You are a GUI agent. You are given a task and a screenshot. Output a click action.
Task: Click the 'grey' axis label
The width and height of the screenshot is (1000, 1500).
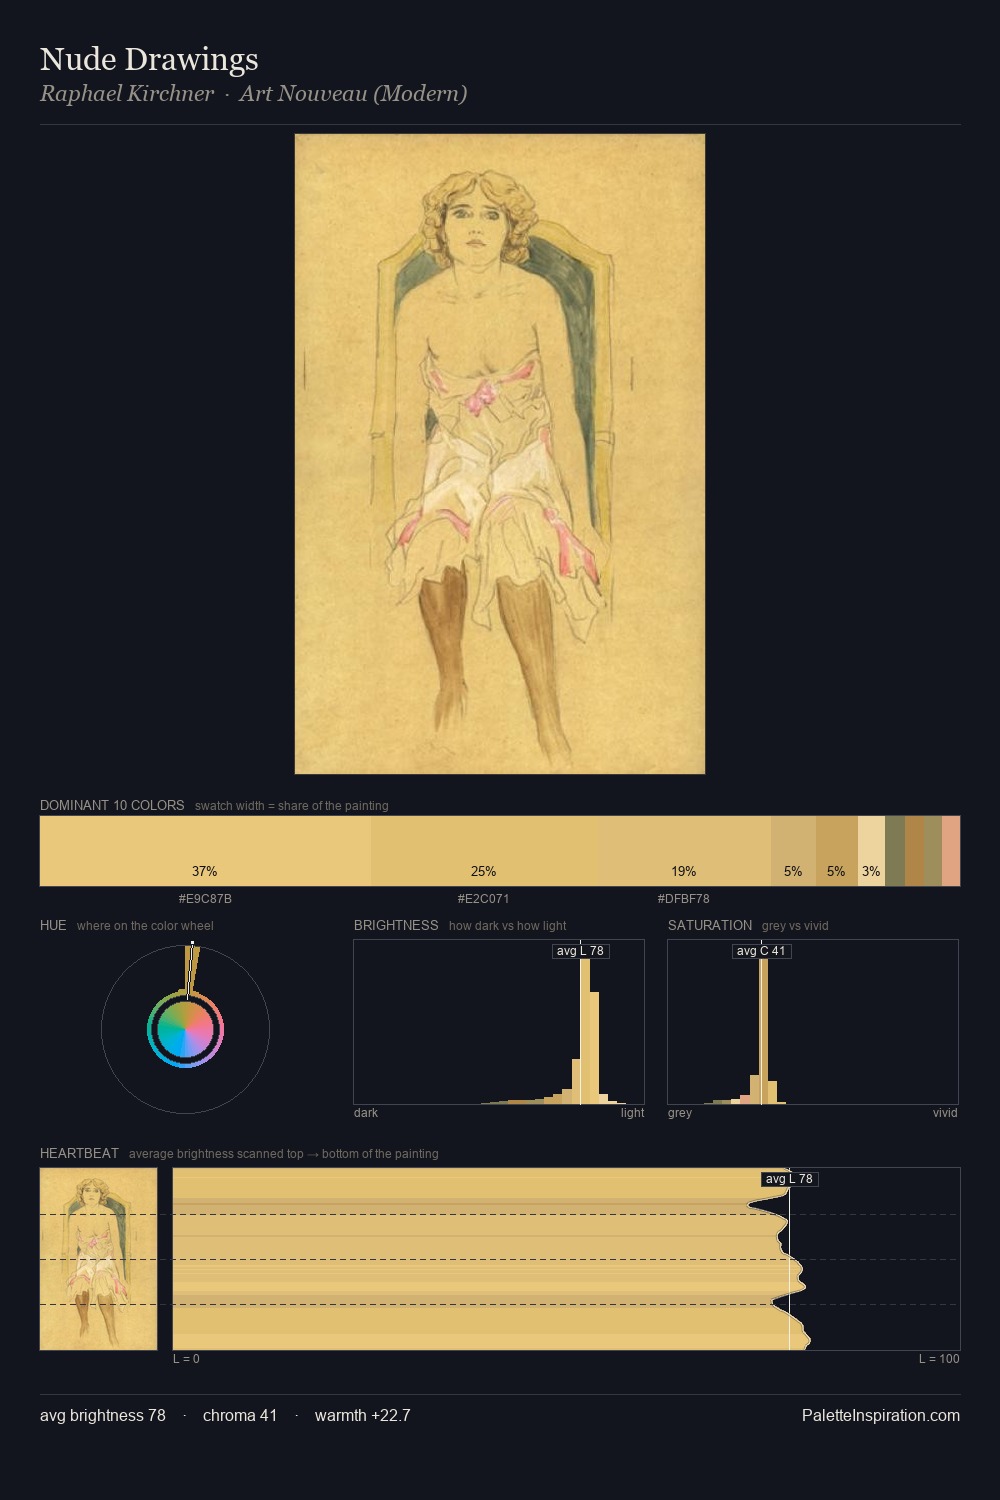click(x=680, y=1113)
